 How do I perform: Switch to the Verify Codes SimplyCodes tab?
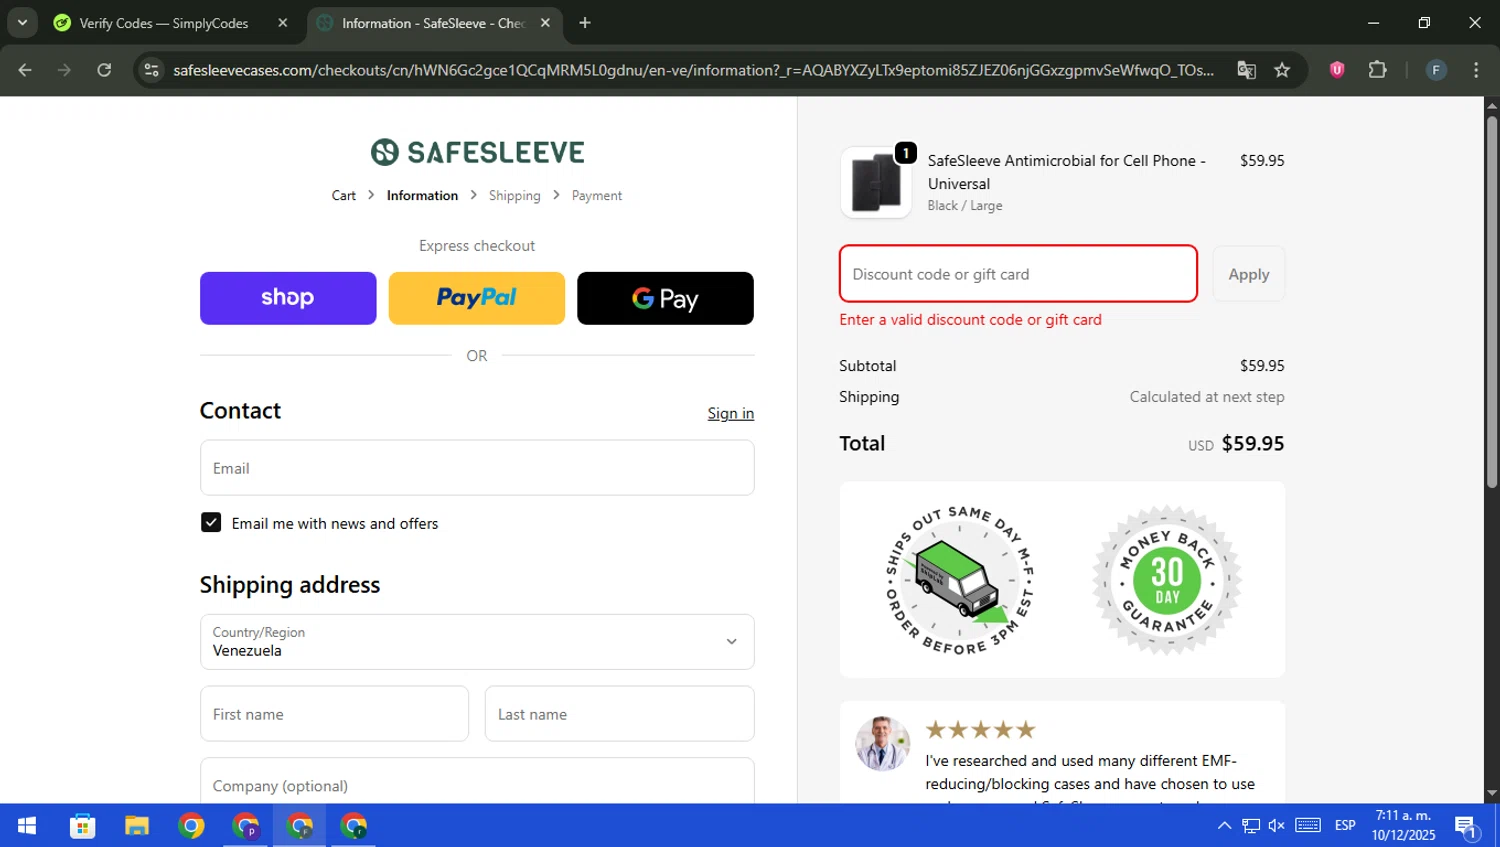pos(164,23)
